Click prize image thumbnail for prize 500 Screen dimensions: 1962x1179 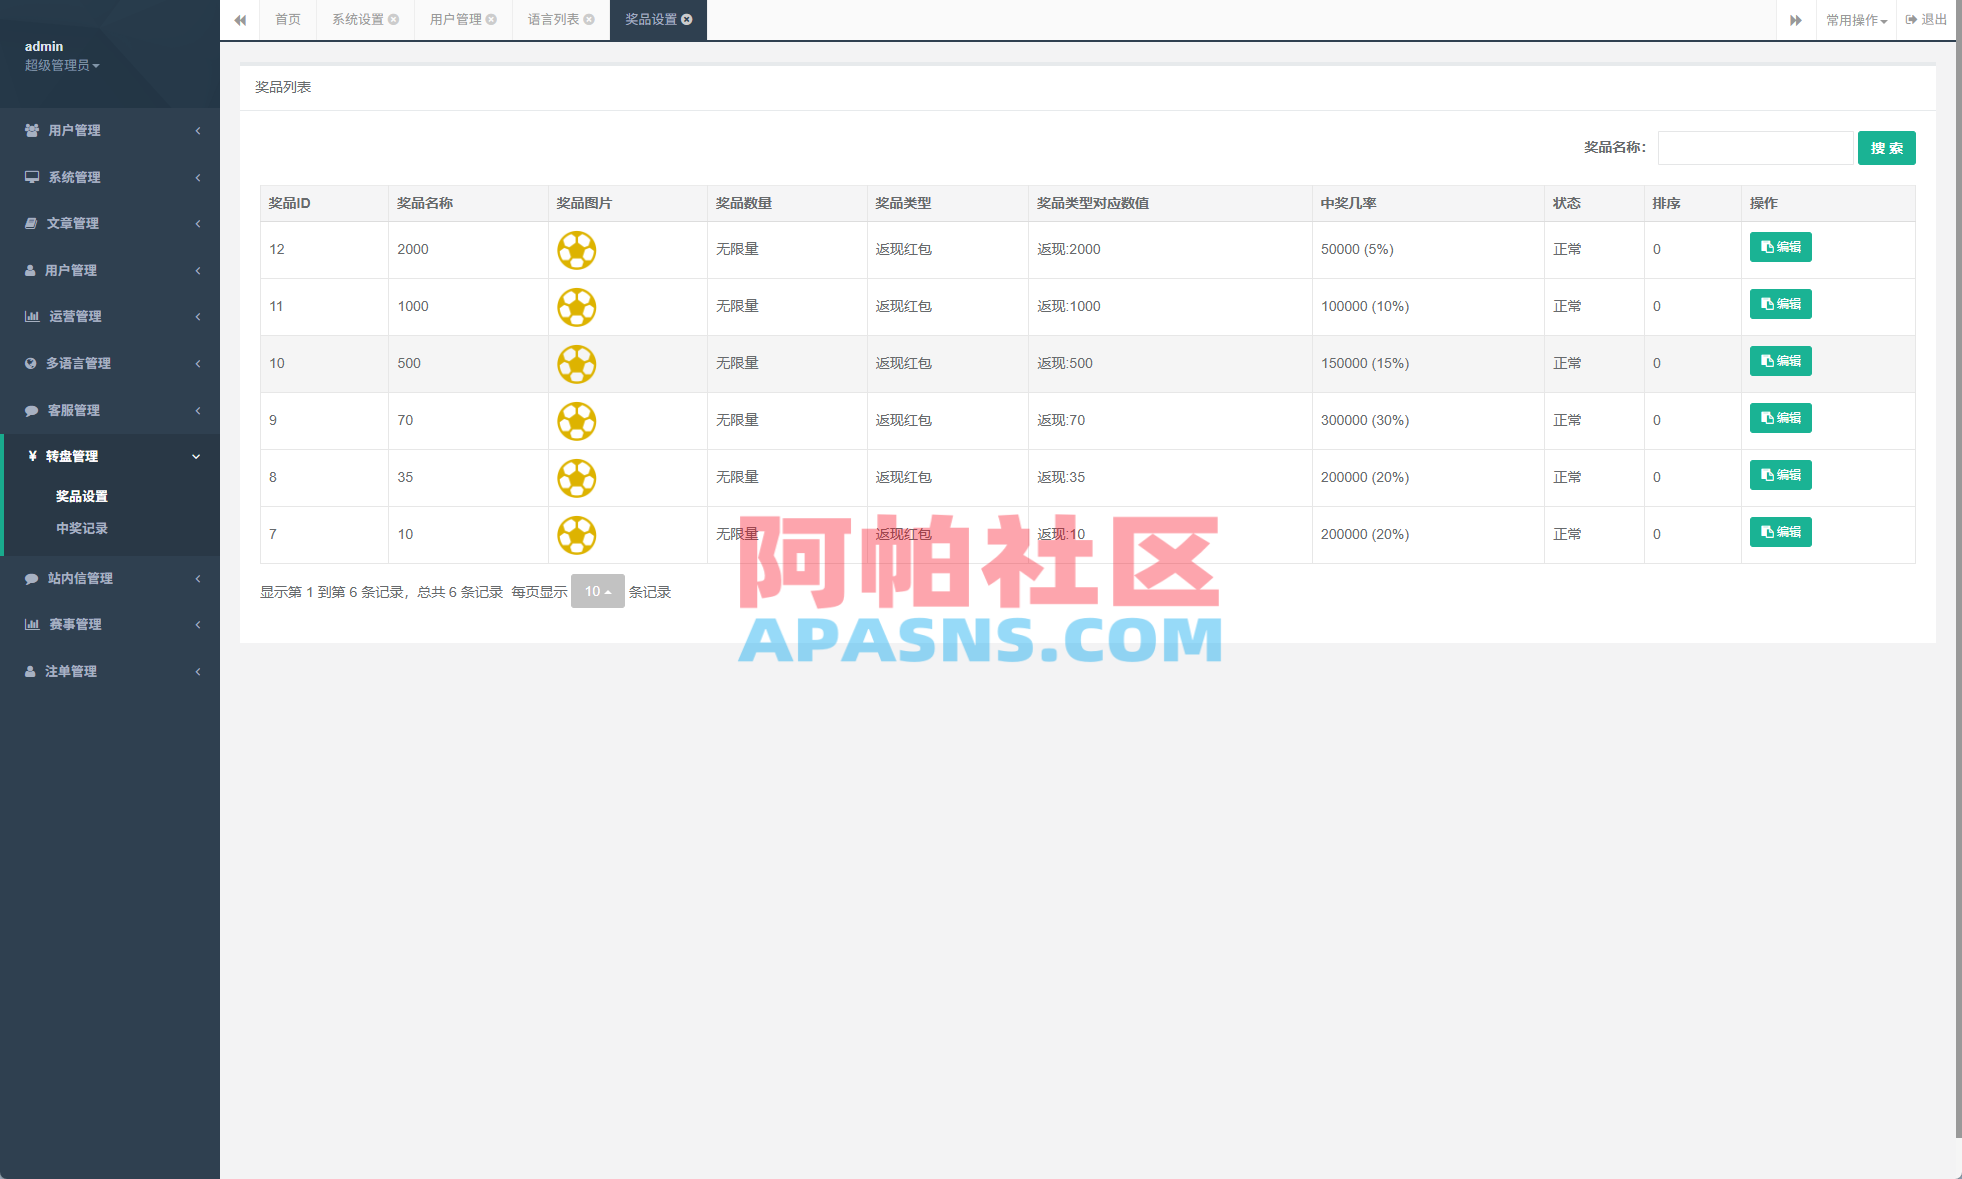click(577, 364)
